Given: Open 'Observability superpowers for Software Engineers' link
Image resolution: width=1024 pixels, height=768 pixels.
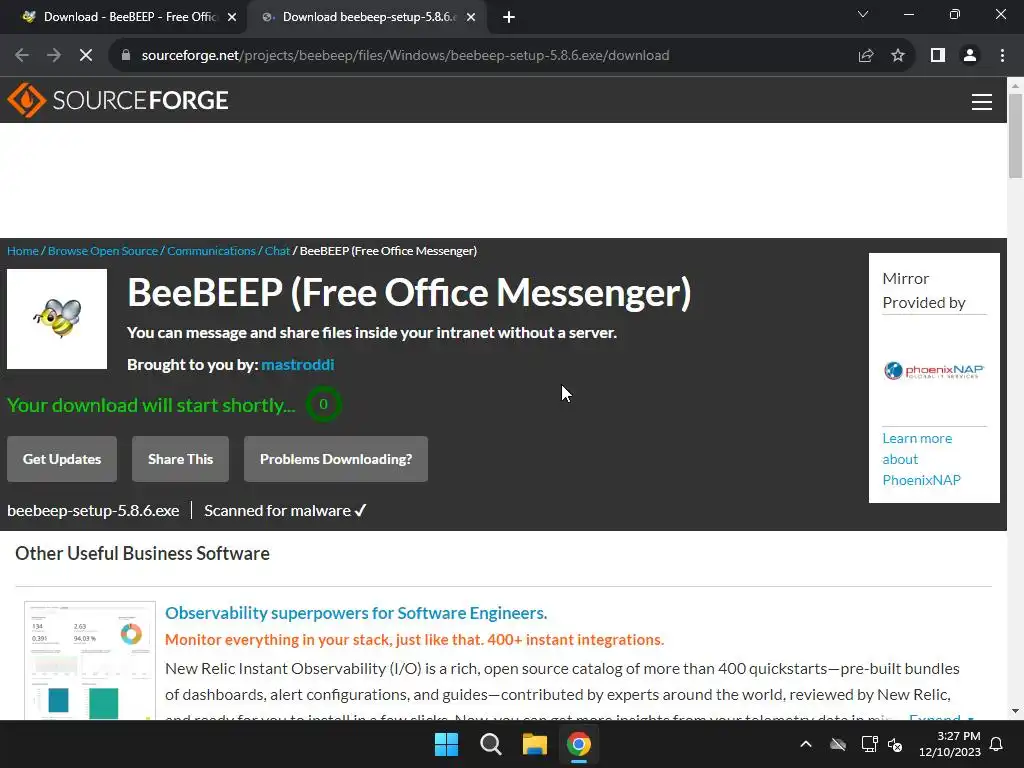Looking at the screenshot, I should (x=356, y=613).
